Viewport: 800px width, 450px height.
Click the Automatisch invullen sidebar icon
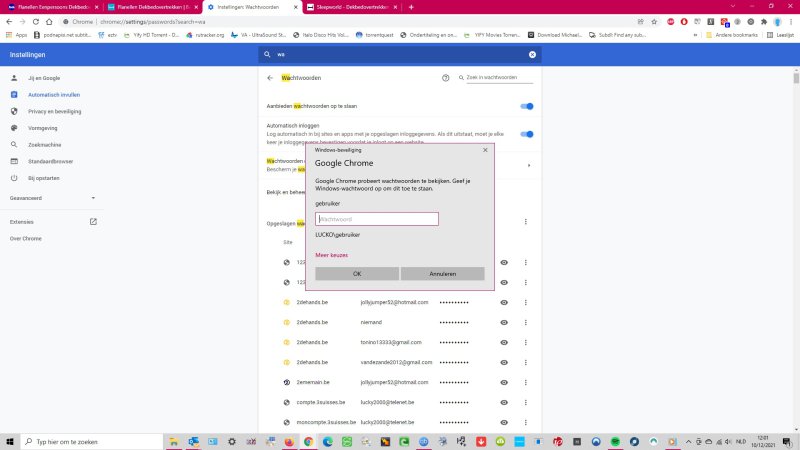(14, 94)
